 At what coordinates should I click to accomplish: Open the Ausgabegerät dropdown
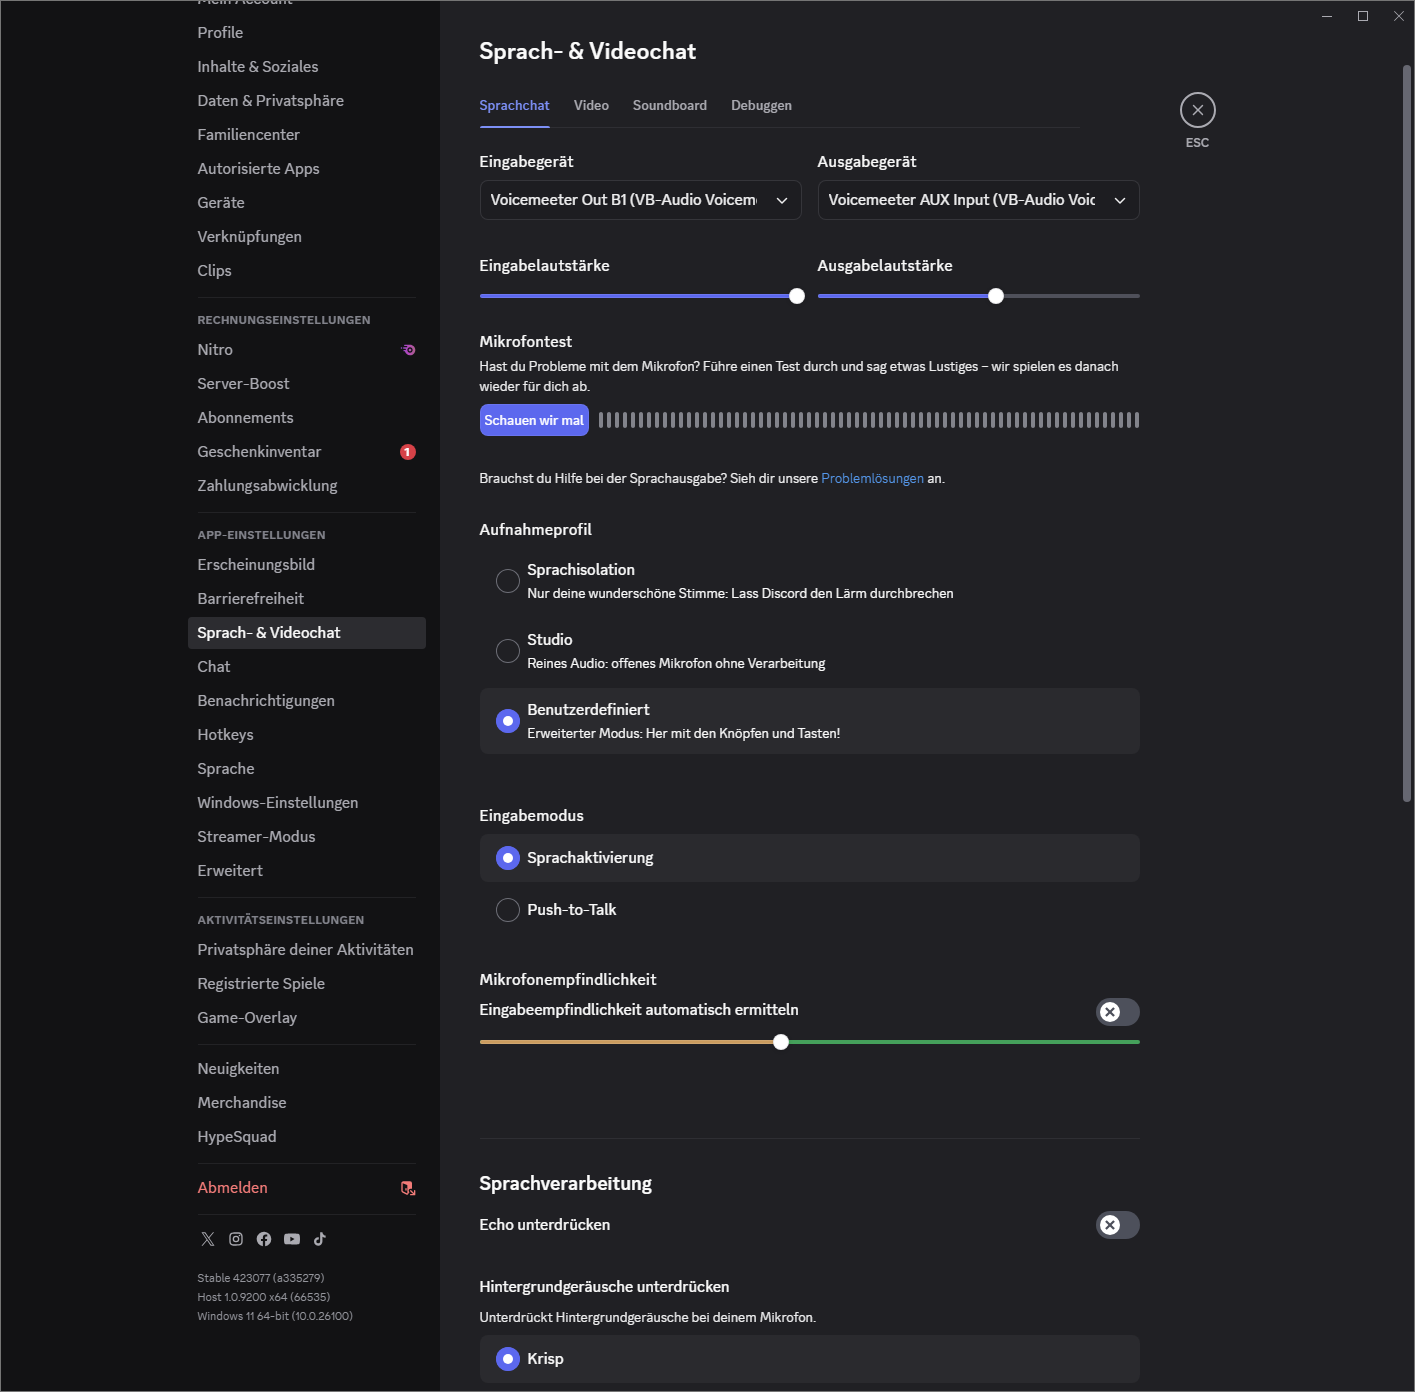click(978, 200)
